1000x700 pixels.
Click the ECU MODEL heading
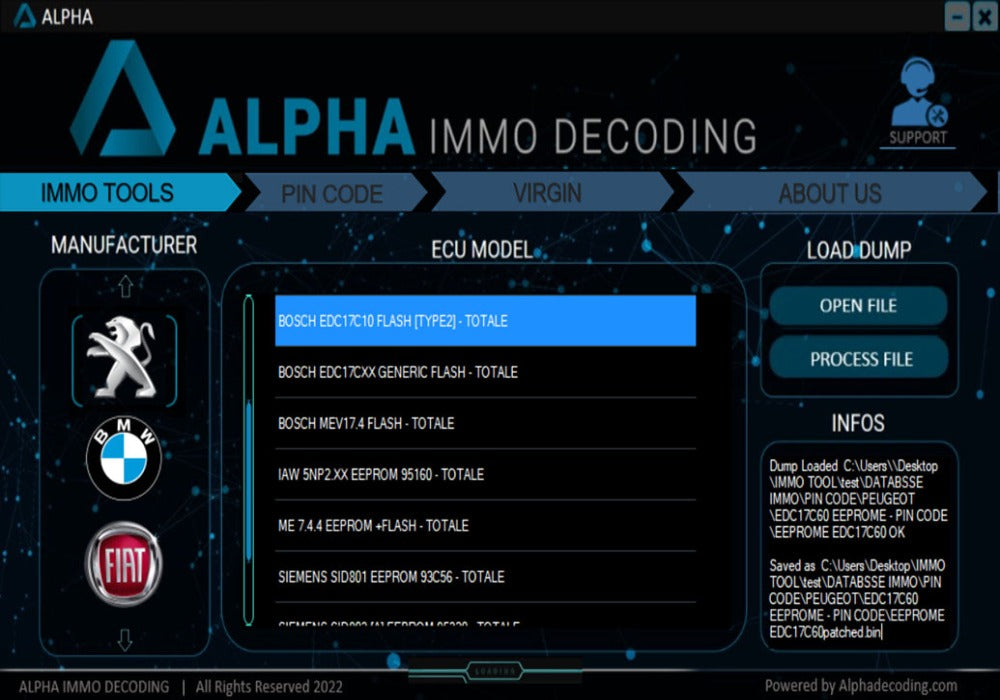(x=482, y=249)
